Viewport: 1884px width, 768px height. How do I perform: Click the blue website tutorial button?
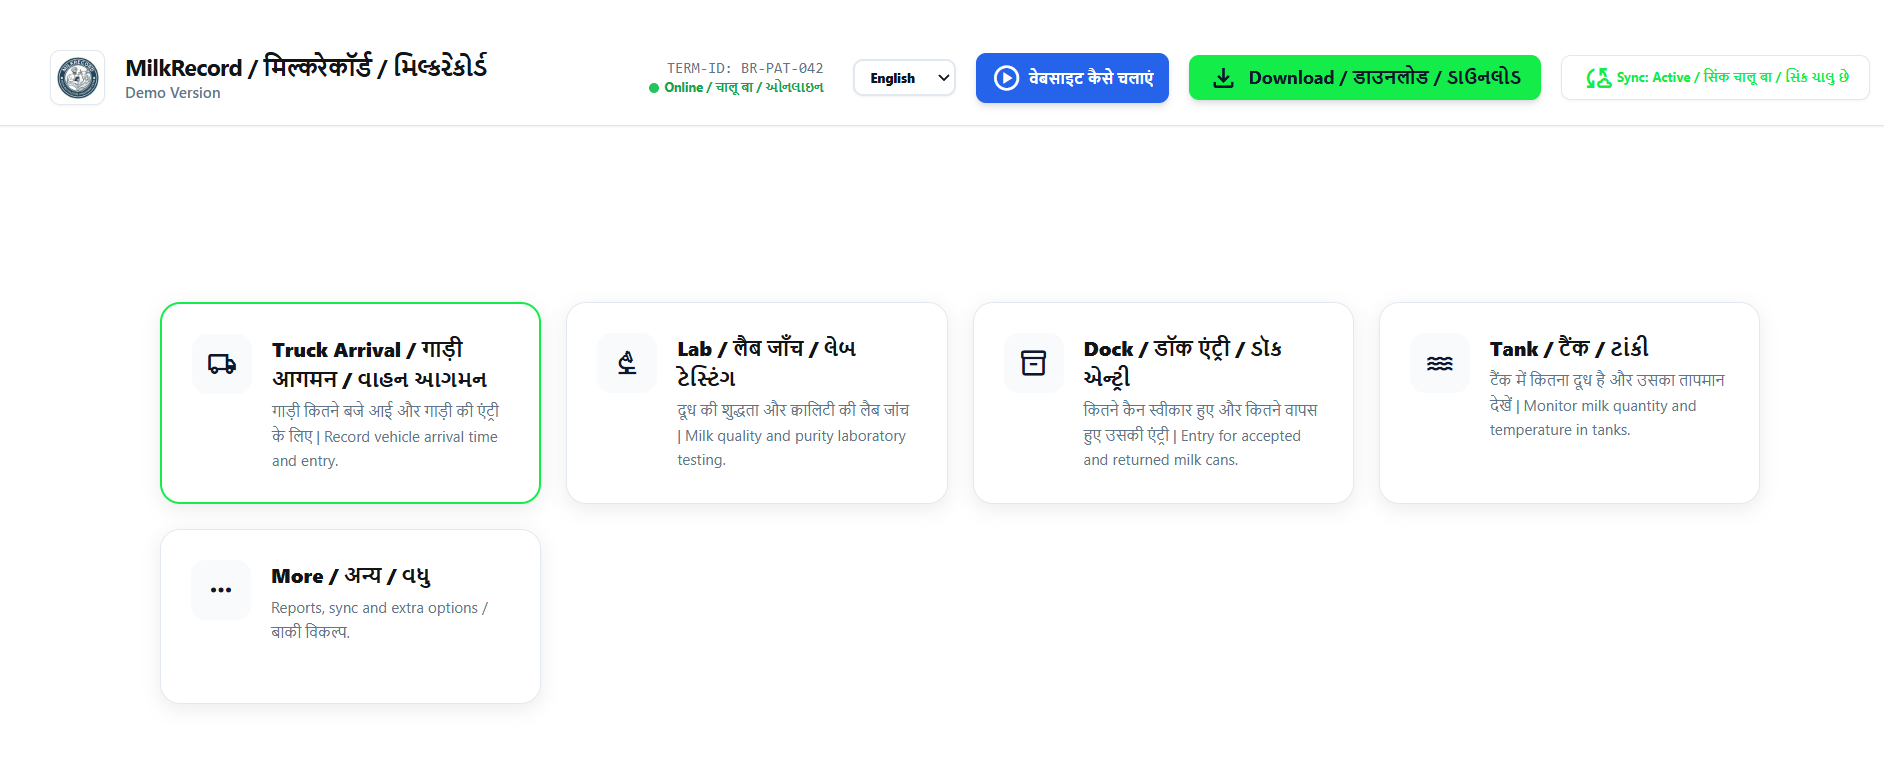(x=1072, y=78)
